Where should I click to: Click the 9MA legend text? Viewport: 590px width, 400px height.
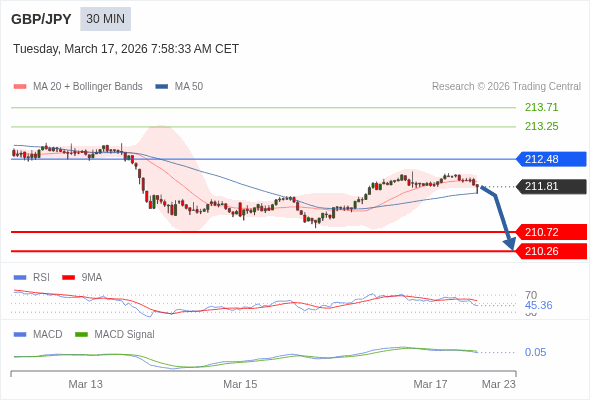coord(92,278)
